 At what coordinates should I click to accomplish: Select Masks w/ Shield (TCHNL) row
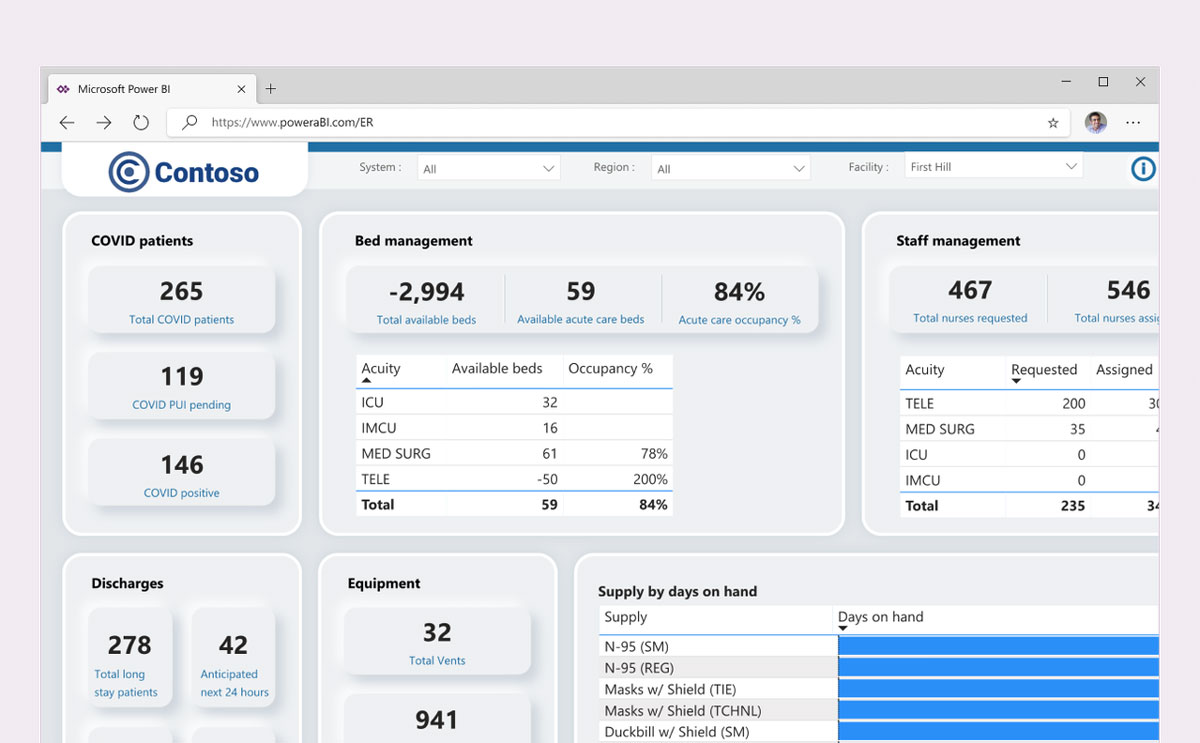point(878,711)
